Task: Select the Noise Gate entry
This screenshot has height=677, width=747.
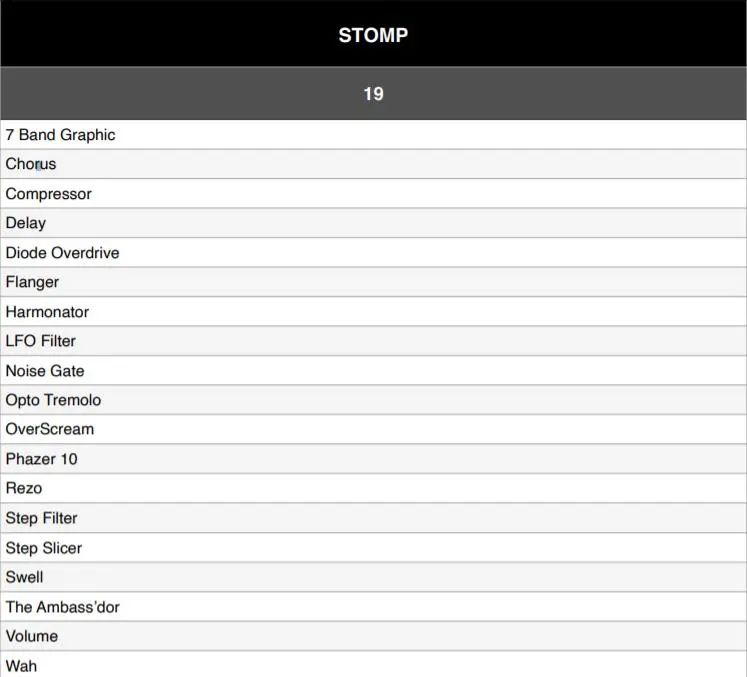Action: click(45, 371)
